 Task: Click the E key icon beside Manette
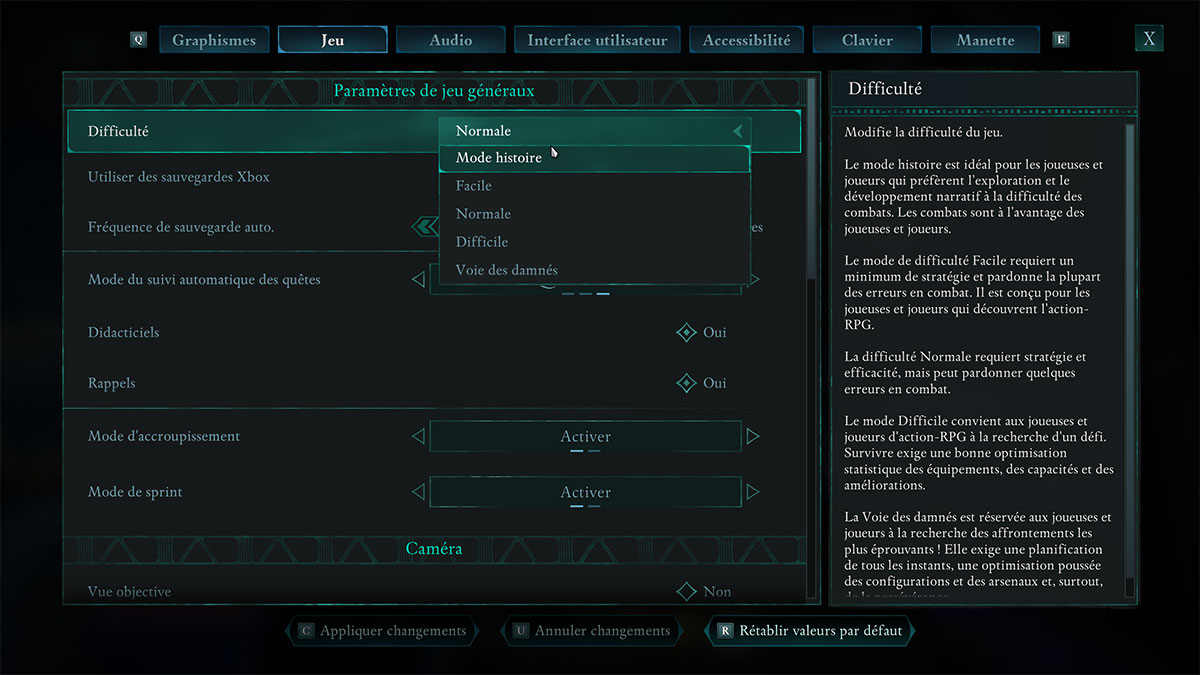point(1060,39)
